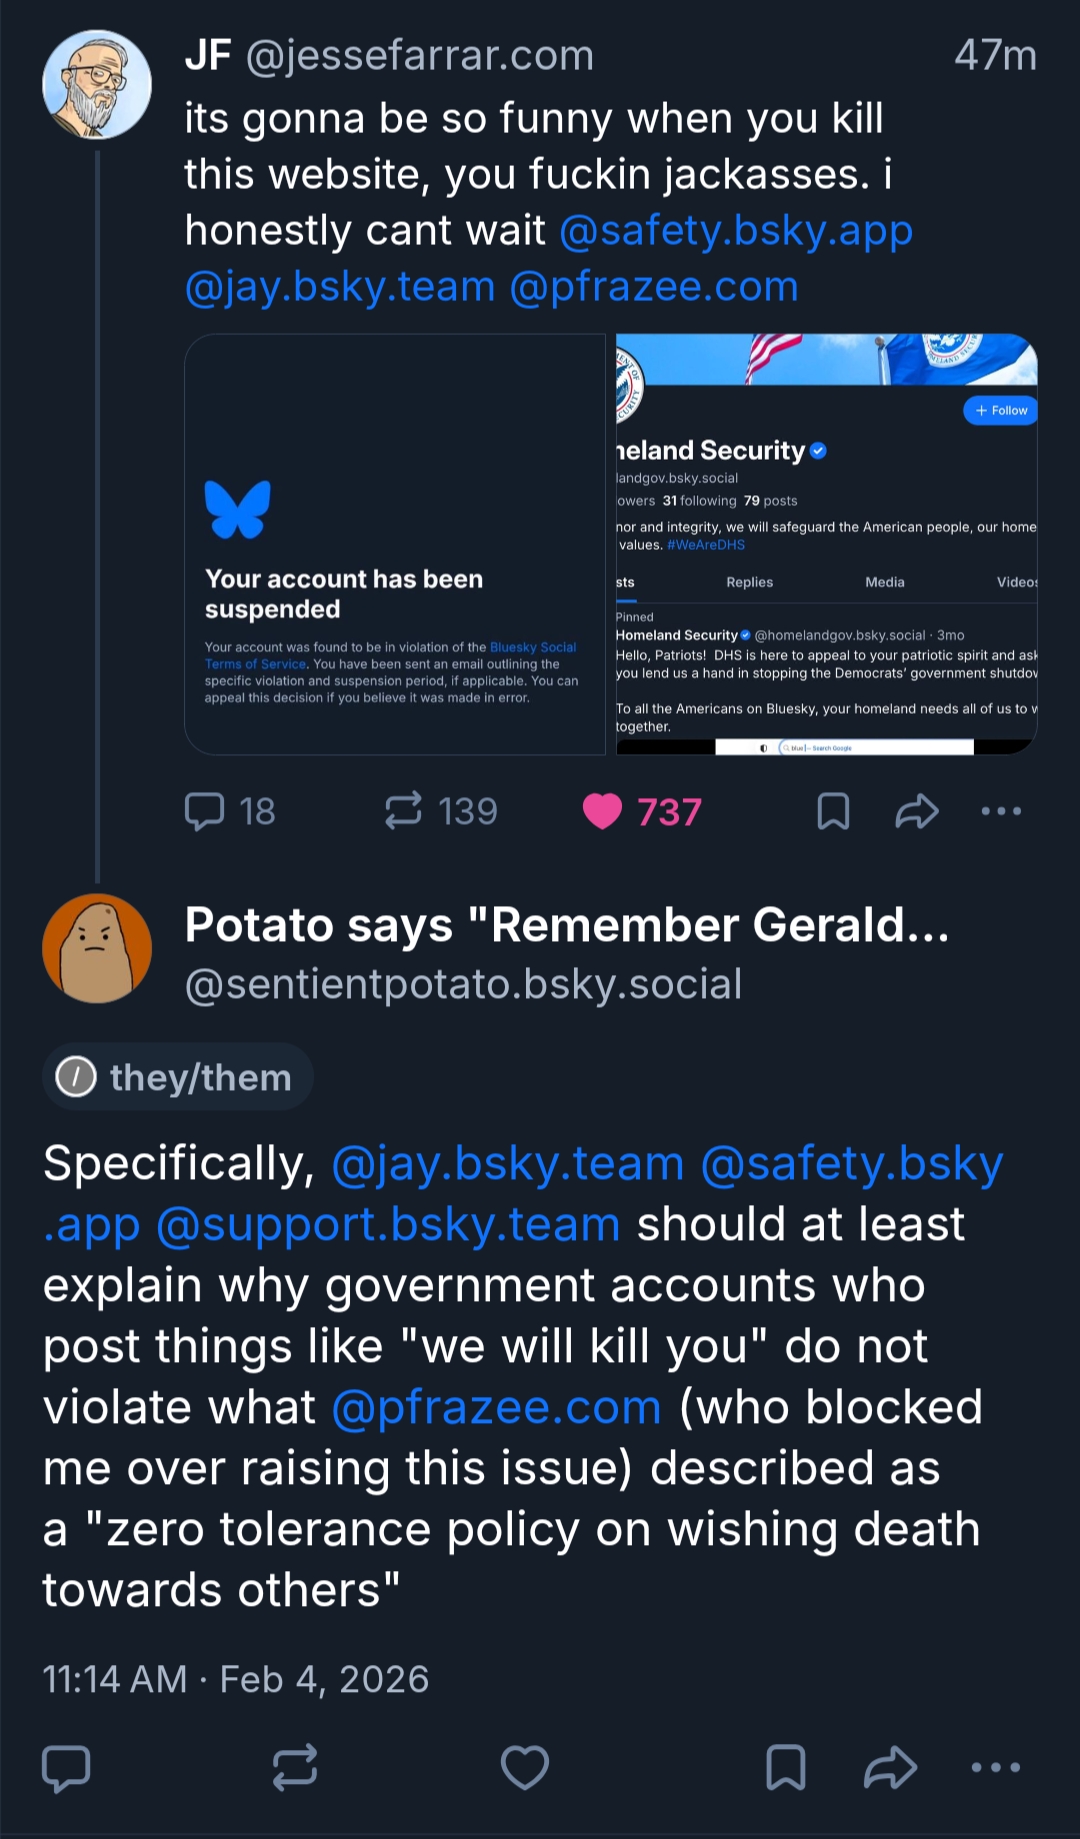Open more options on JF's post
The width and height of the screenshot is (1080, 1839).
pyautogui.click(x=1001, y=811)
